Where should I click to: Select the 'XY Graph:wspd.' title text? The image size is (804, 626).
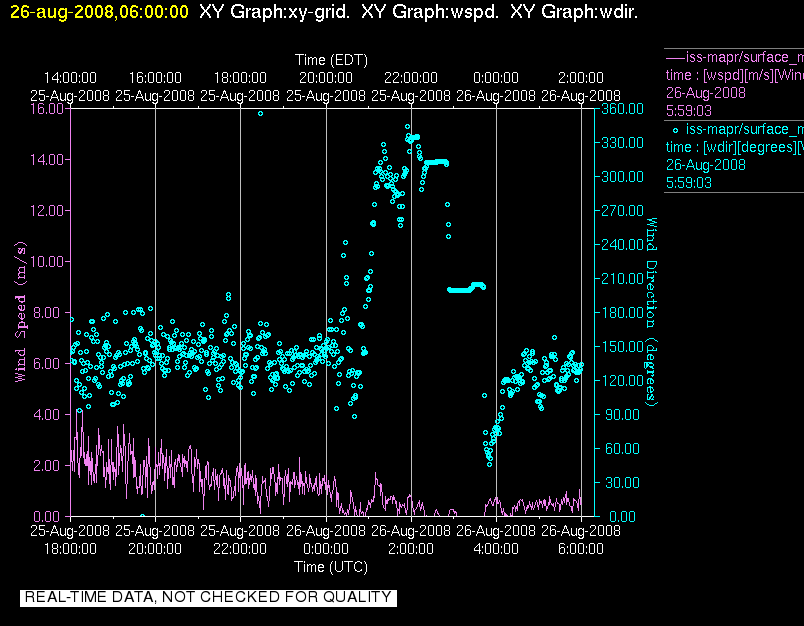point(430,12)
